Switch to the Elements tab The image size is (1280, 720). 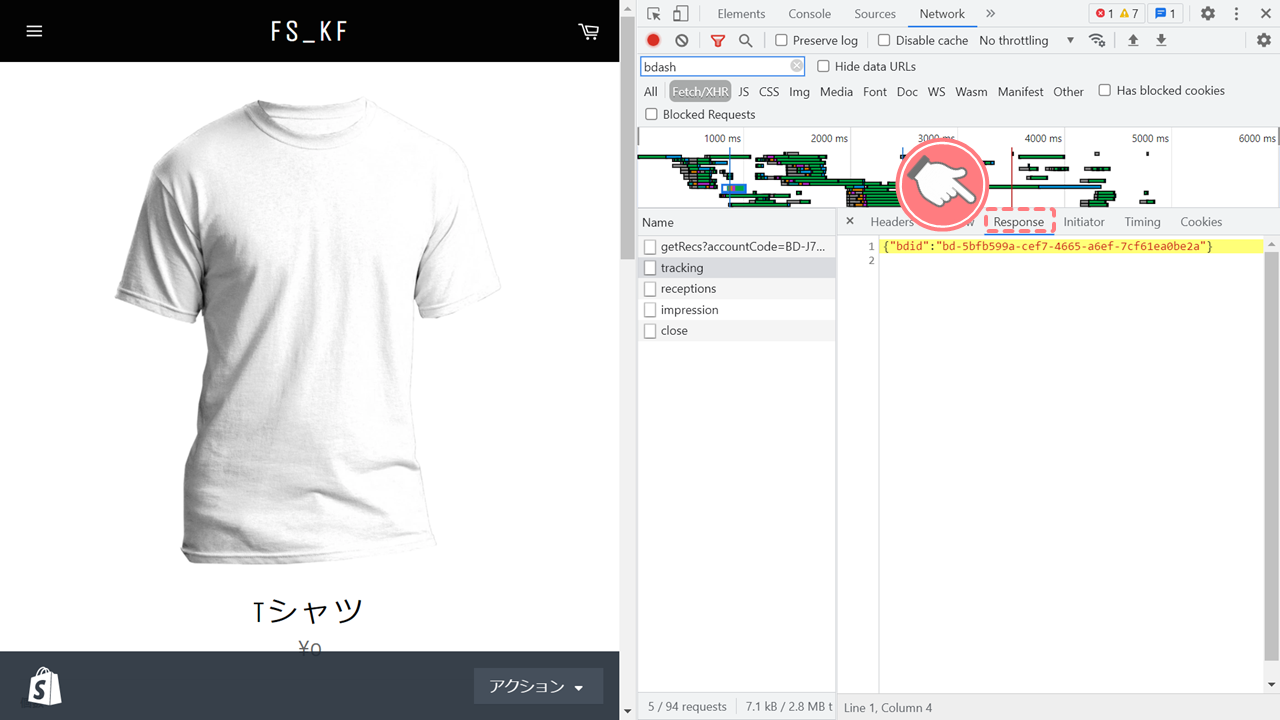(741, 14)
